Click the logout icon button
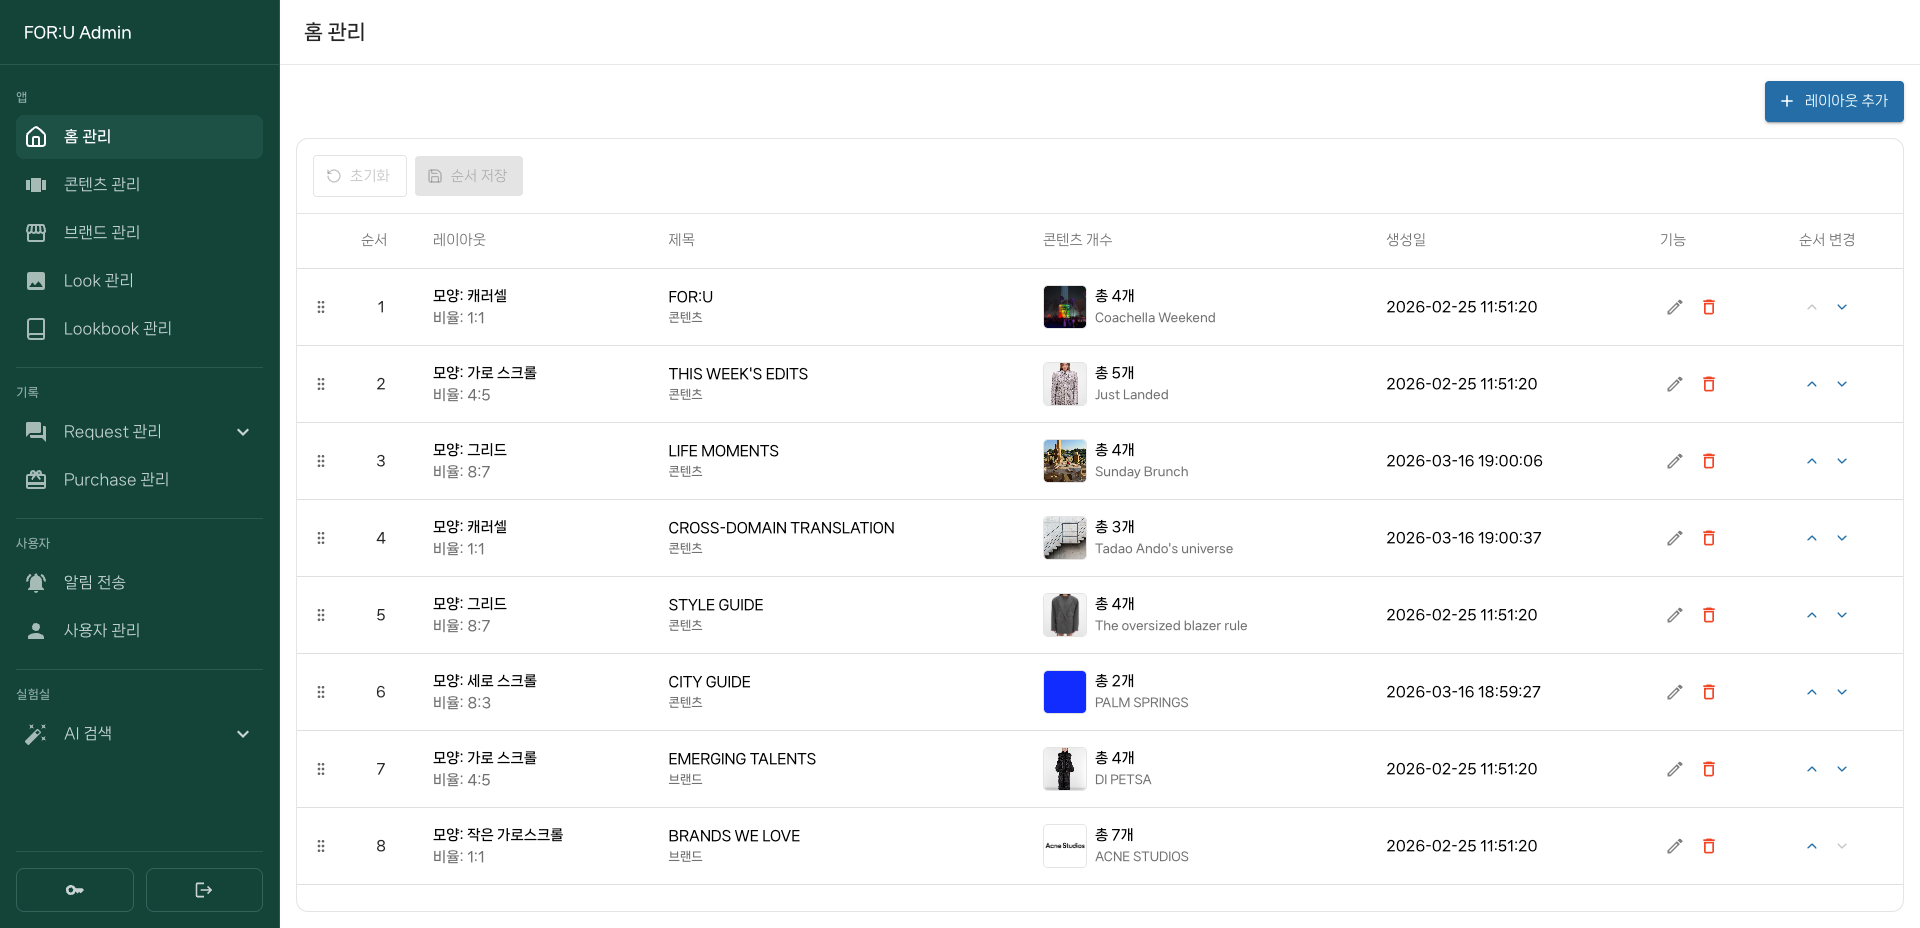 point(204,890)
